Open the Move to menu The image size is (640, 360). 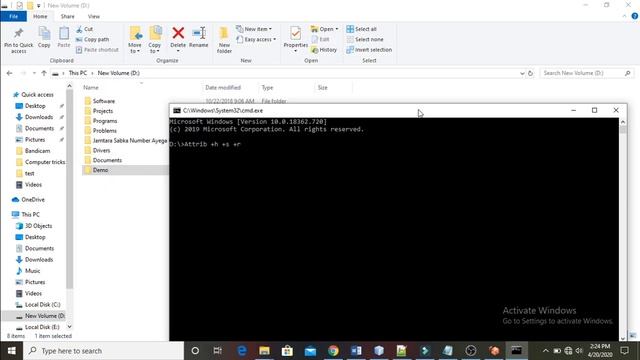135,40
